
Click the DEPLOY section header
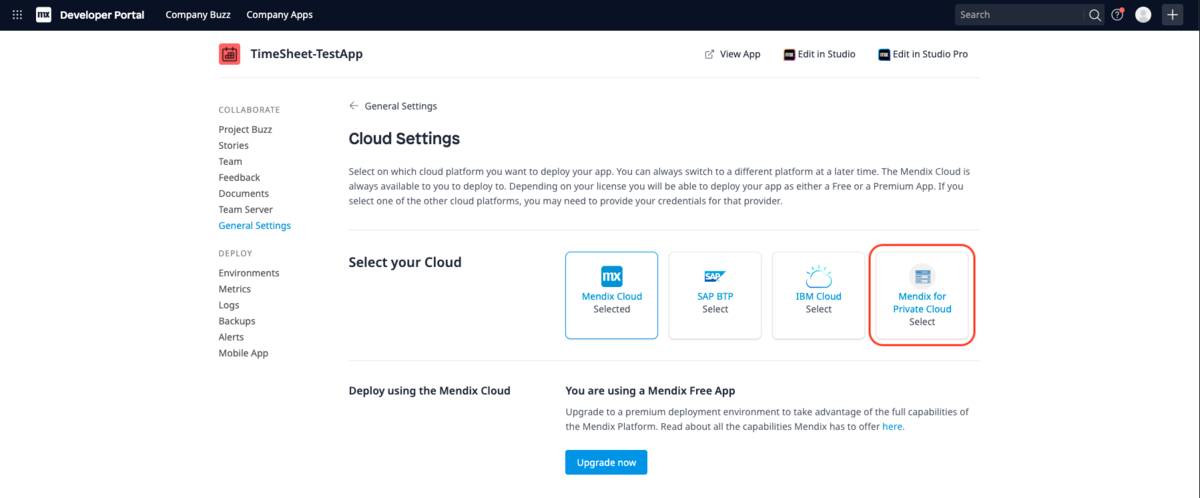(235, 254)
